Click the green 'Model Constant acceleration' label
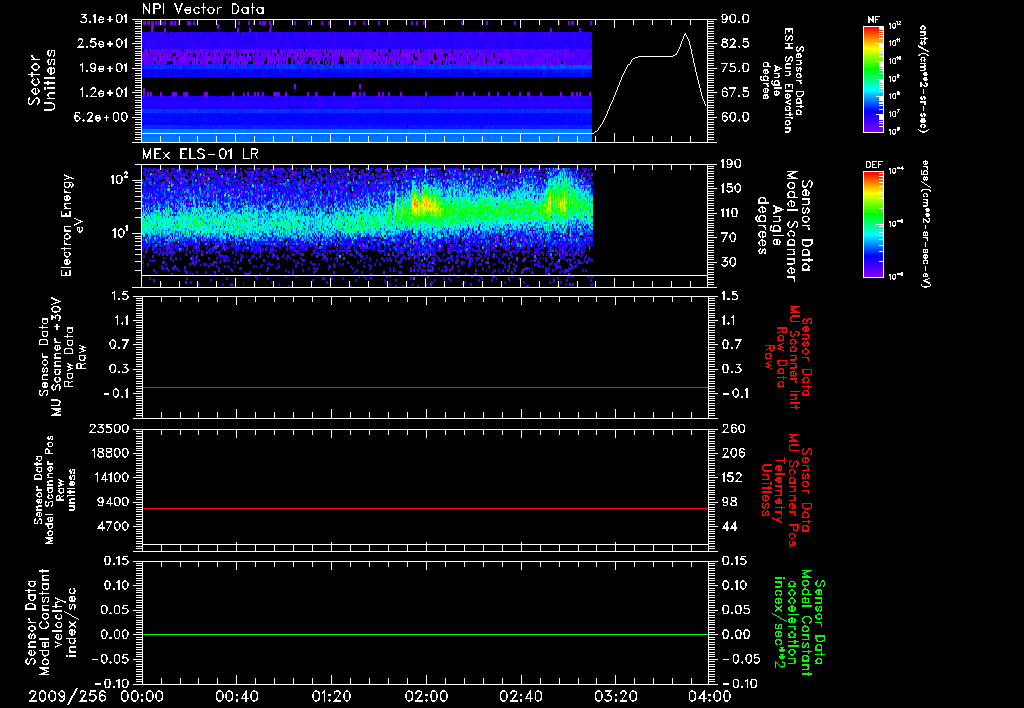 pos(799,624)
